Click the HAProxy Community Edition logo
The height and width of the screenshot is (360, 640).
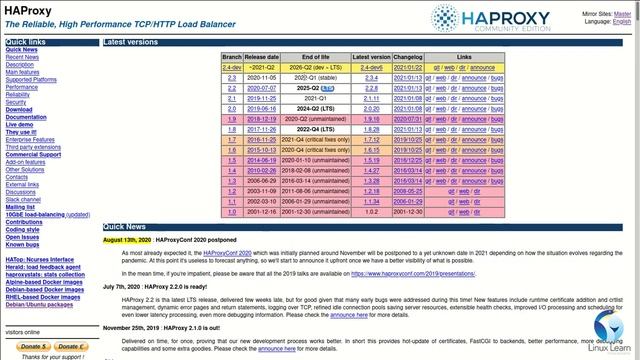click(491, 18)
